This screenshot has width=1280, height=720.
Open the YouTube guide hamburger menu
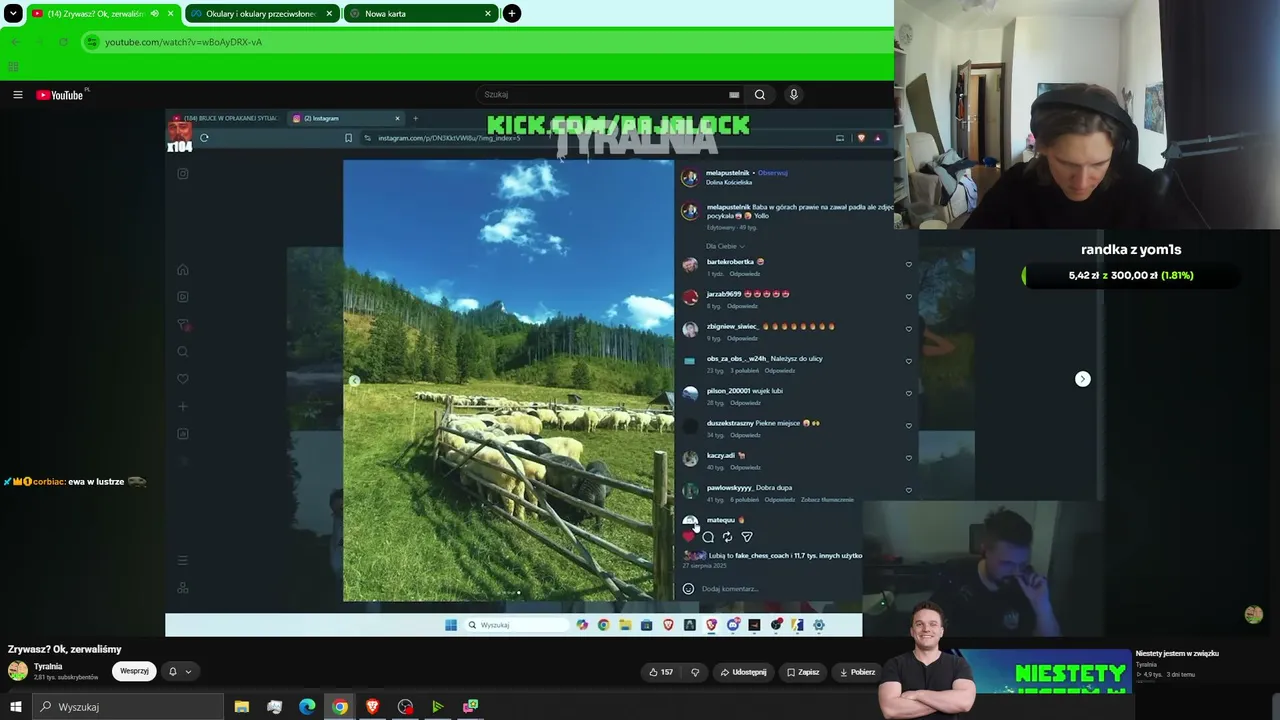click(x=18, y=95)
